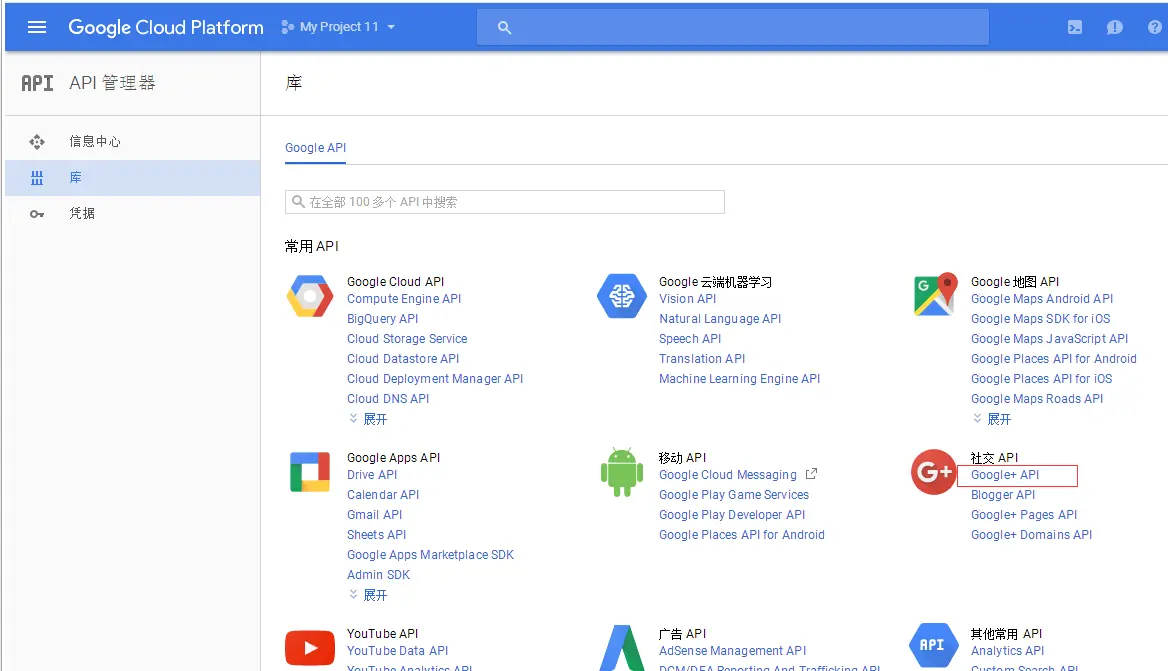Image resolution: width=1168 pixels, height=671 pixels.
Task: Open the My Project 11 project dropdown
Action: click(x=339, y=27)
